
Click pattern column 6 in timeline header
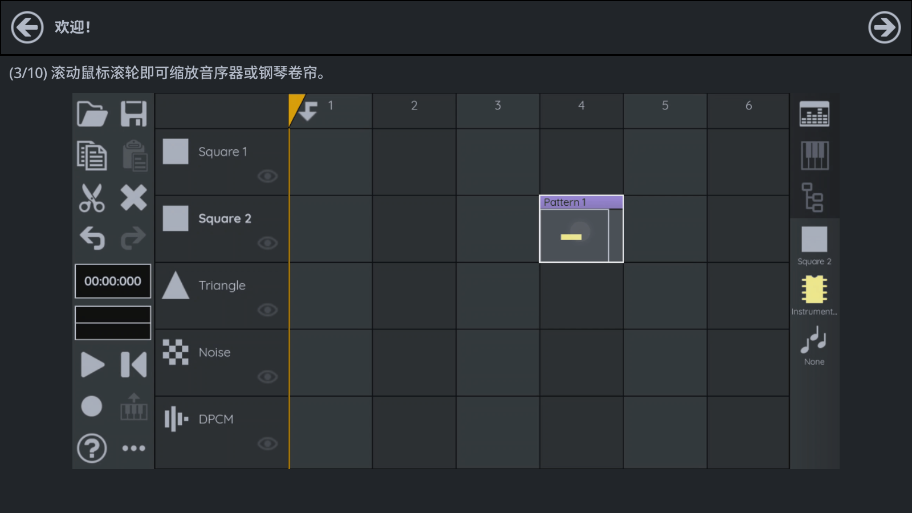(x=748, y=111)
